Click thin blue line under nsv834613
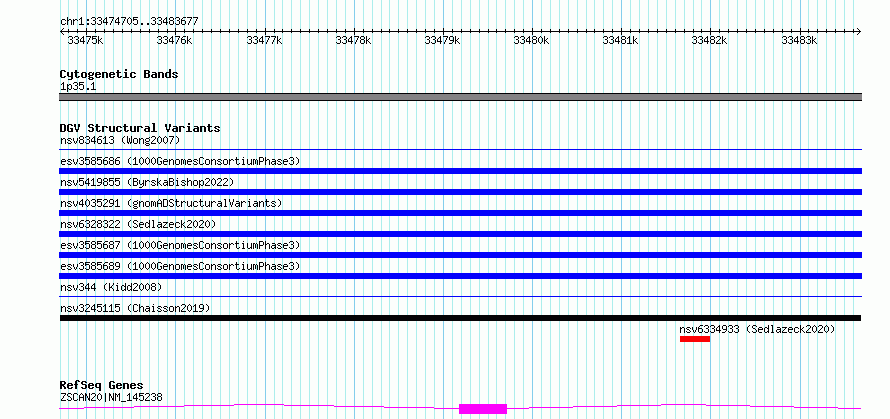This screenshot has width=890, height=419. coord(460,150)
